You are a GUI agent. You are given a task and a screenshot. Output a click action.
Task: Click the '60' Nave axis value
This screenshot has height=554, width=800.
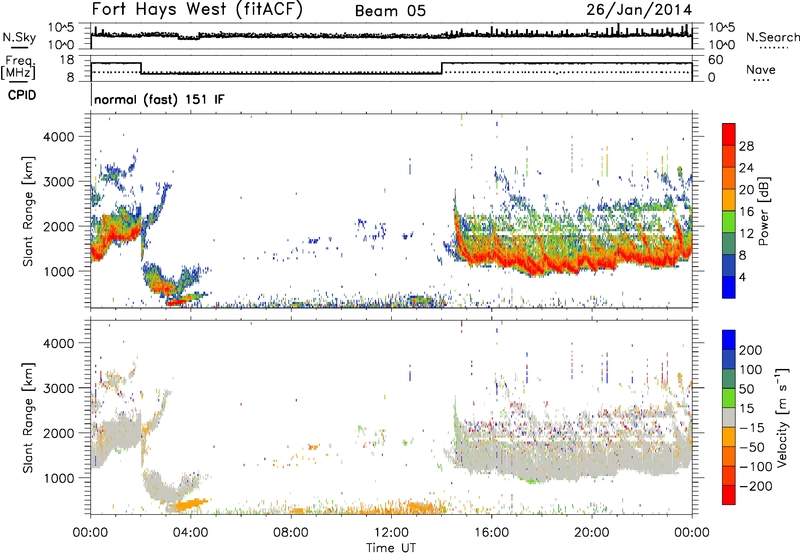pos(716,60)
